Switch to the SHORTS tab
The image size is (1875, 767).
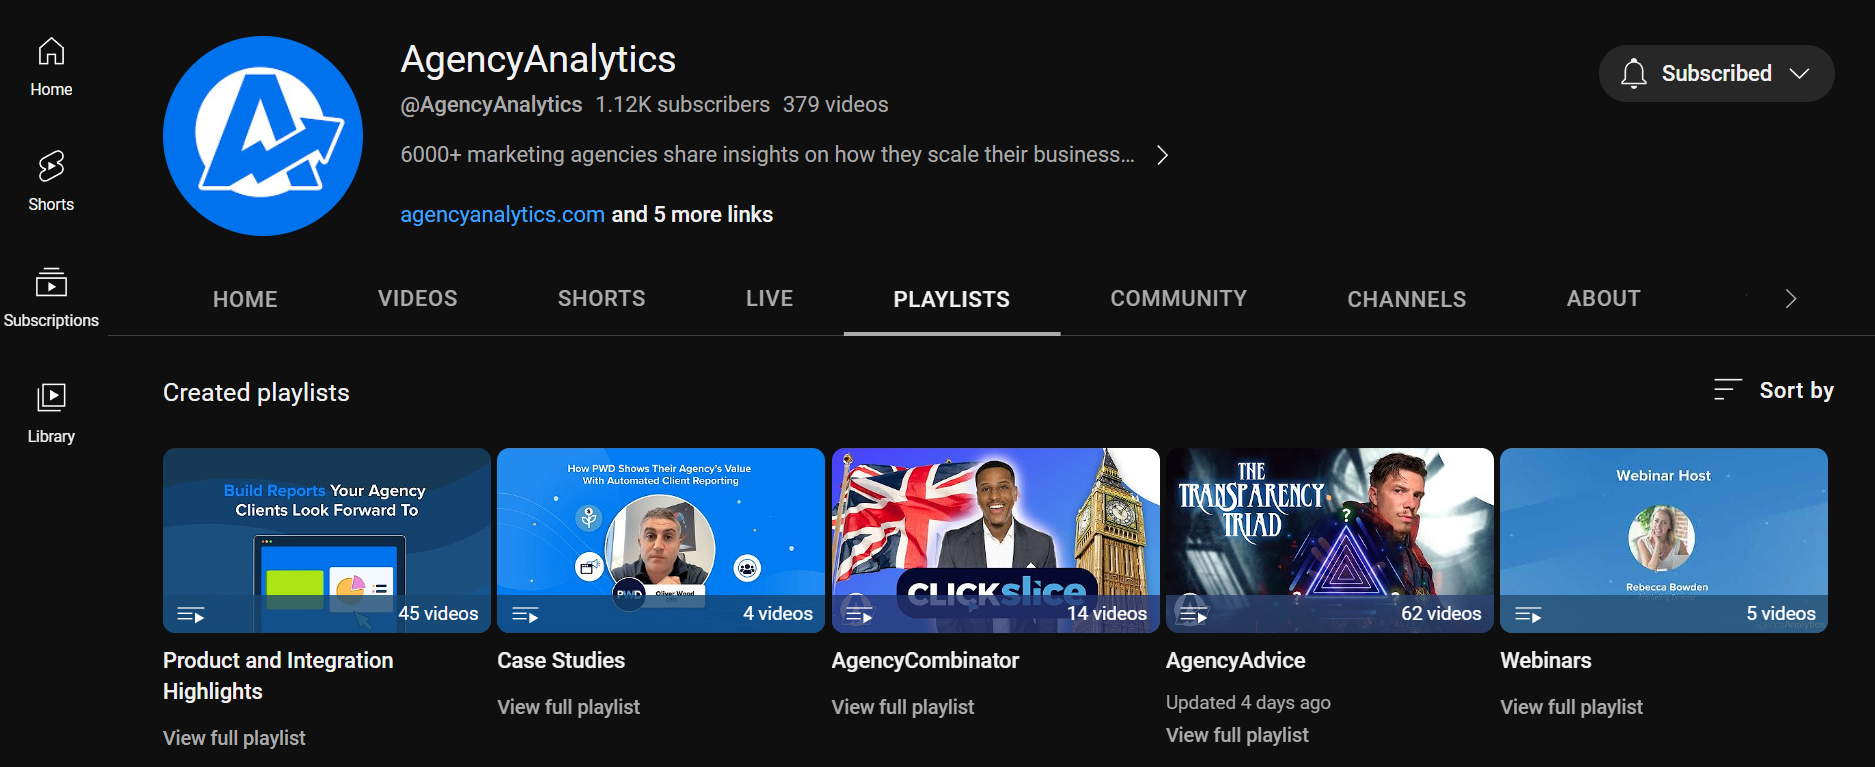(602, 299)
